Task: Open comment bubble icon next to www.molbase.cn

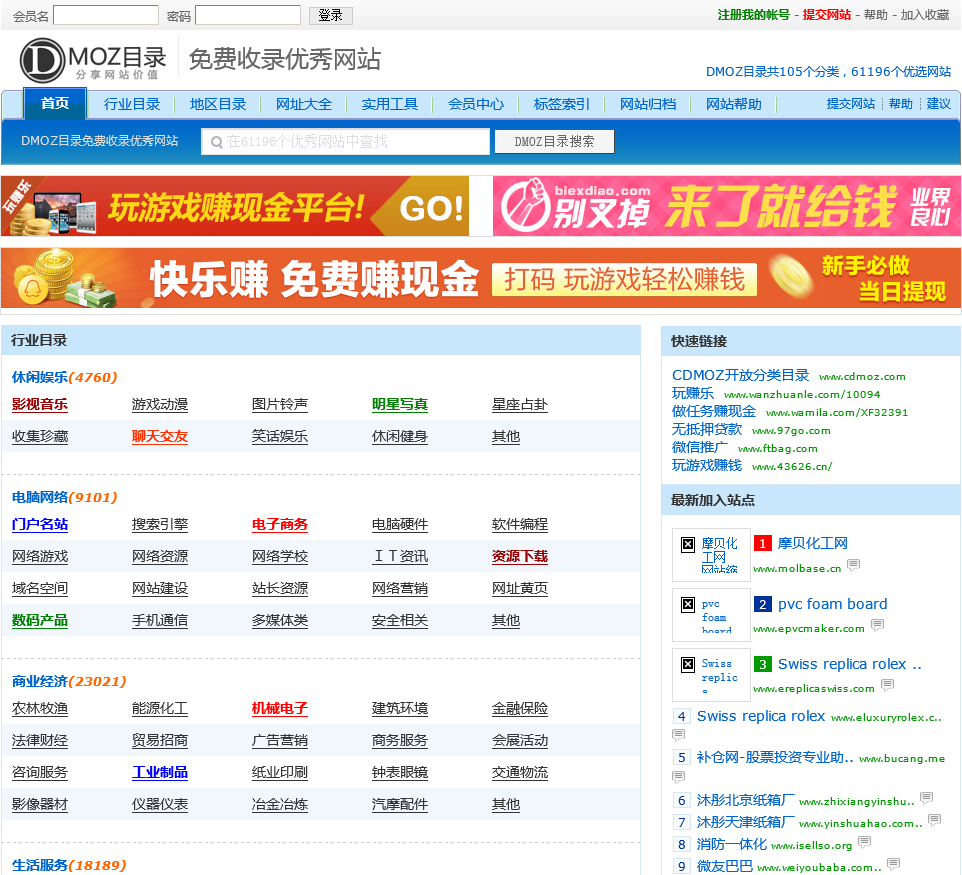Action: 853,565
